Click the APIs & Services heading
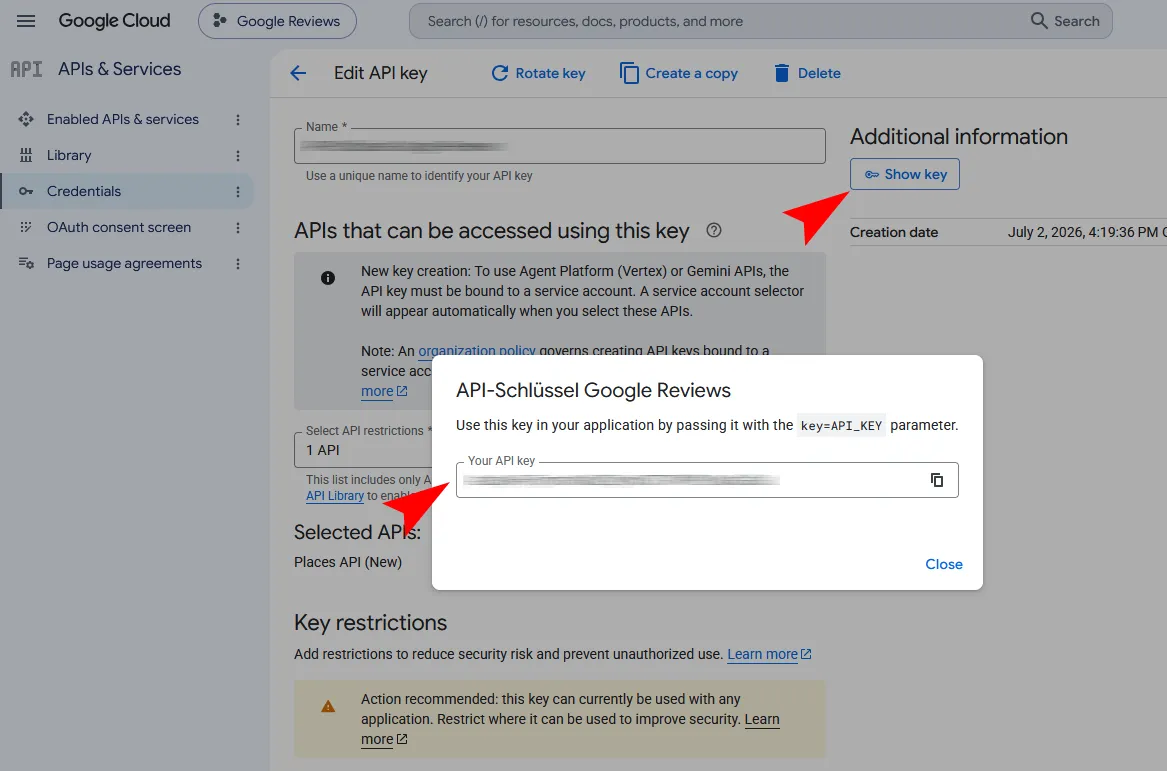1167x771 pixels. tap(119, 69)
